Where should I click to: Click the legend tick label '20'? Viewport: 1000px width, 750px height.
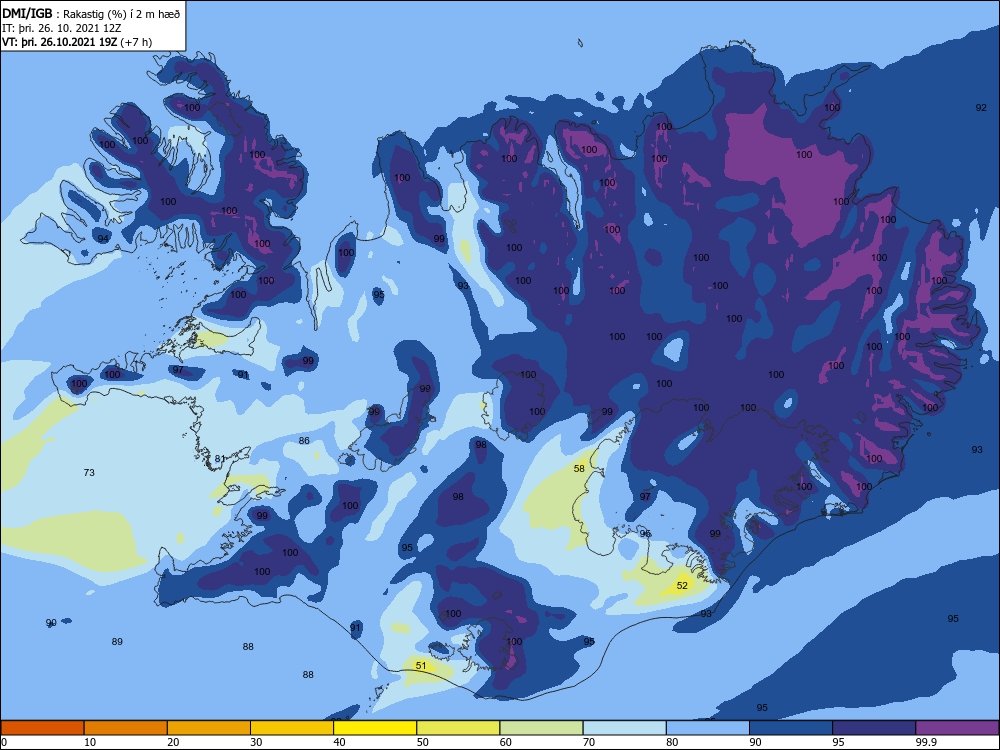pyautogui.click(x=173, y=742)
